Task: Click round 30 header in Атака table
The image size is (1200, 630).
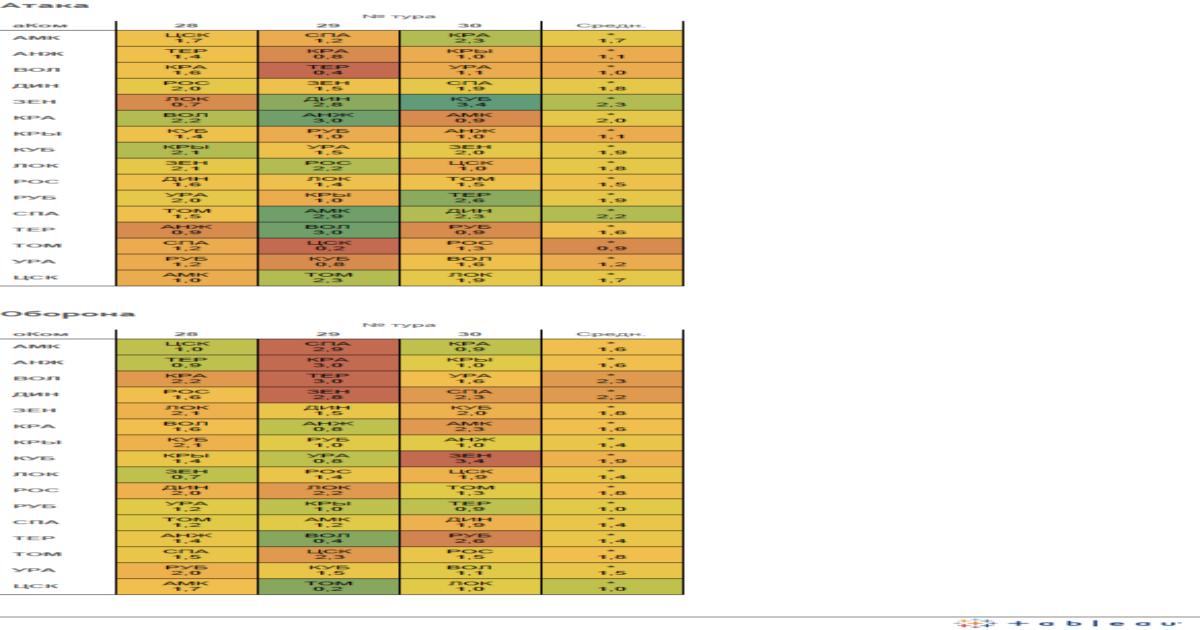Action: click(x=470, y=24)
